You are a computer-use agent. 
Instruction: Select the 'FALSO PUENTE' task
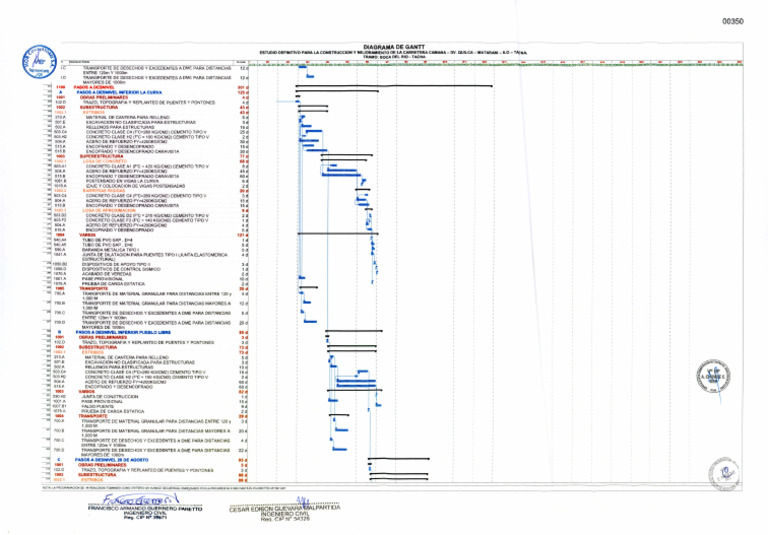click(98, 406)
